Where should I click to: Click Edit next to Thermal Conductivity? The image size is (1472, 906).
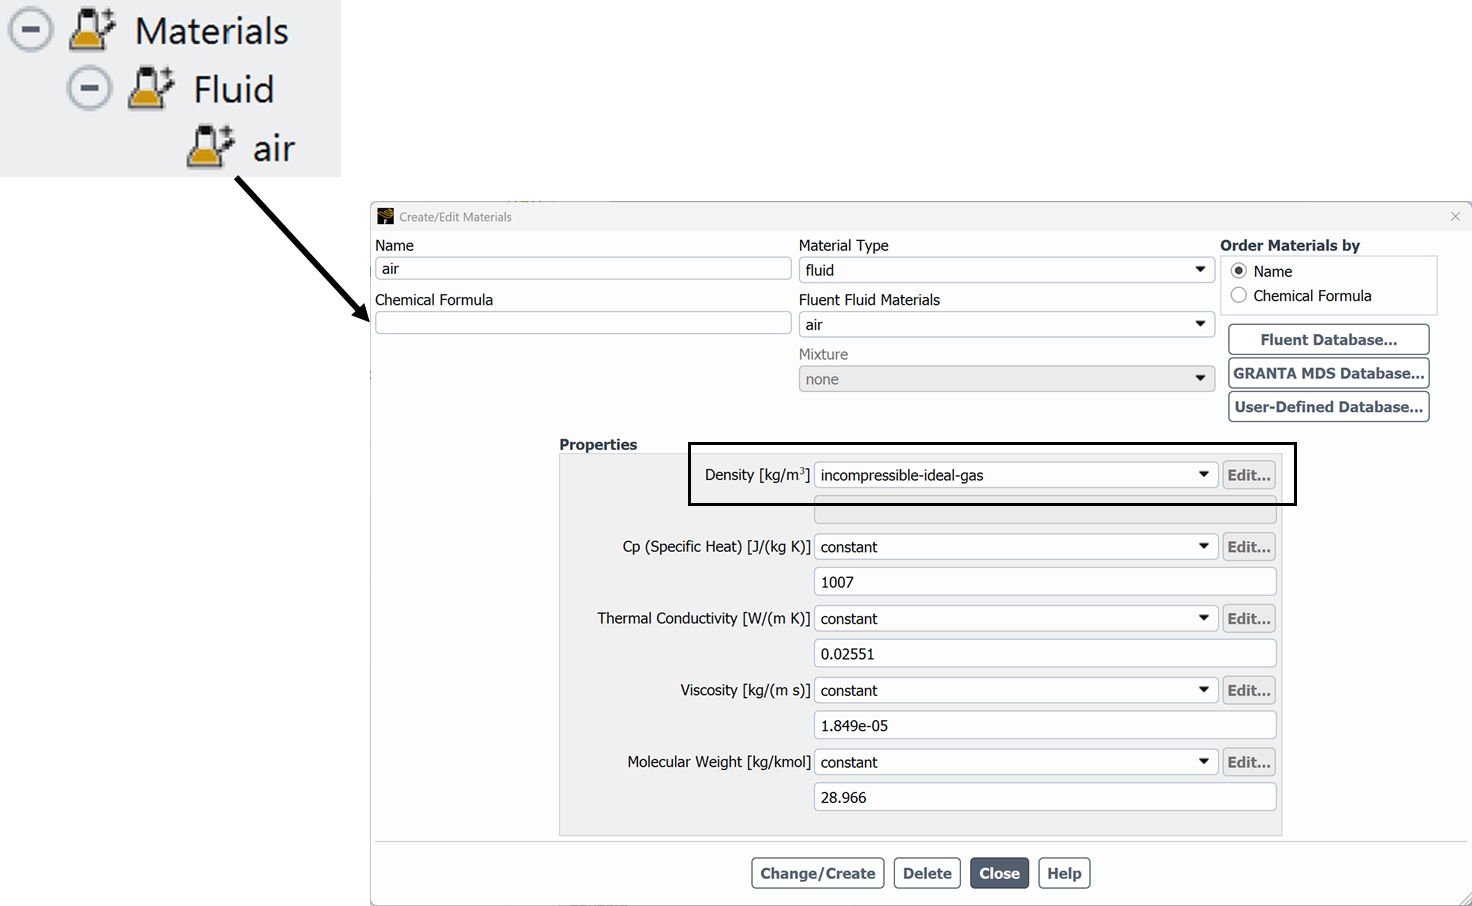click(1249, 619)
